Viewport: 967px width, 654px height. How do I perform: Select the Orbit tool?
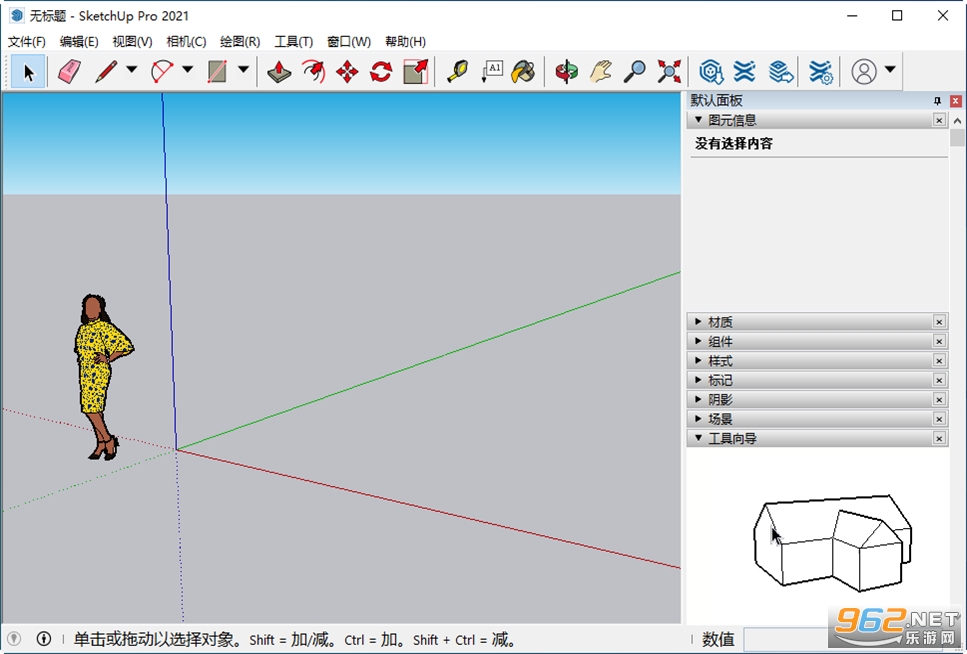[x=566, y=72]
